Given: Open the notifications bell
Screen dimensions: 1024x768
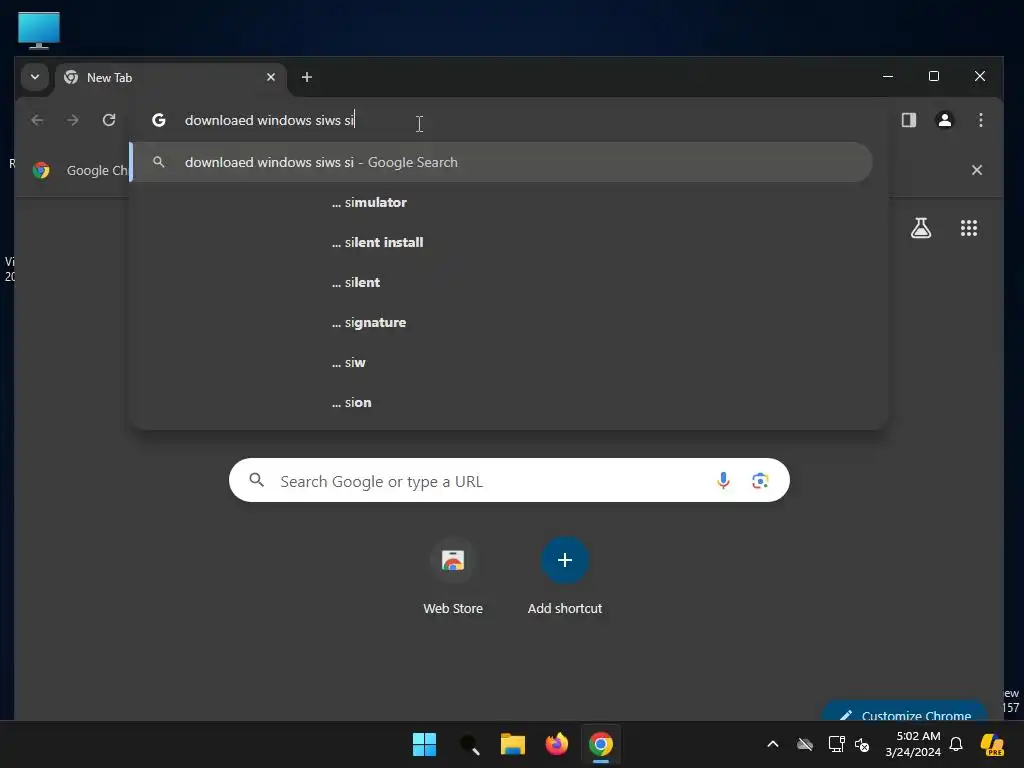Looking at the screenshot, I should [x=956, y=744].
